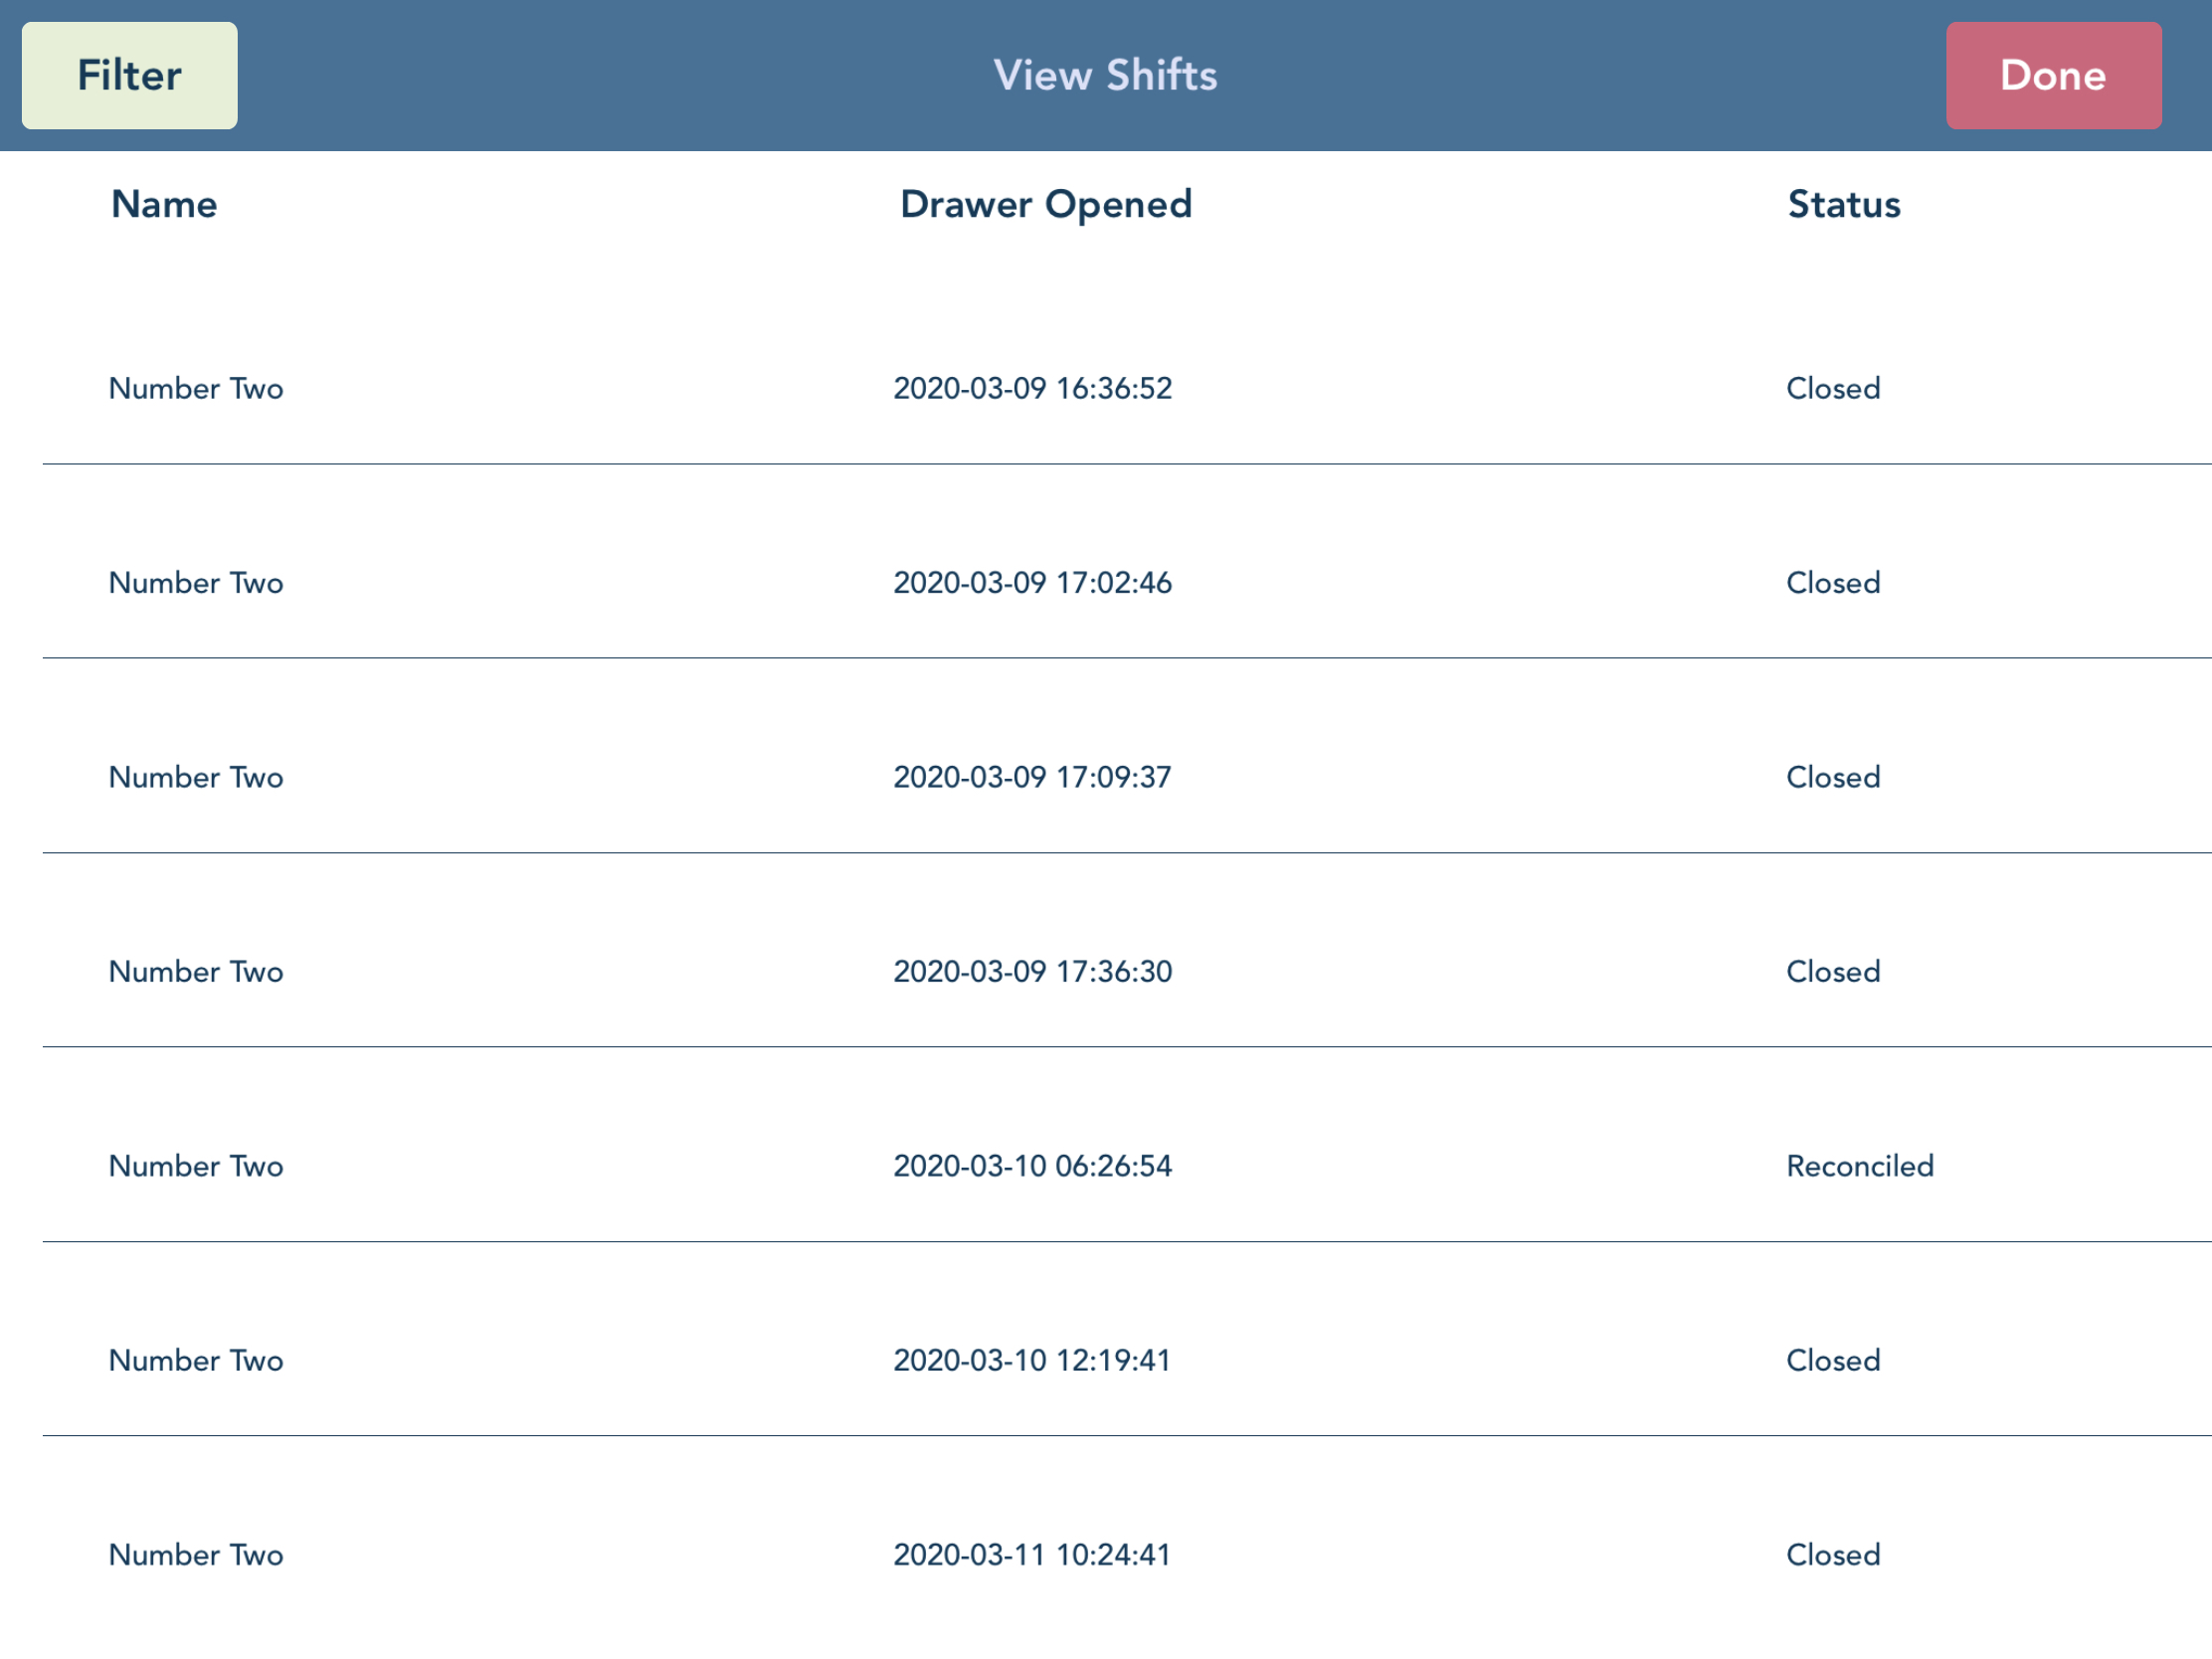
Task: Open the Filter options
Action: pyautogui.click(x=129, y=76)
